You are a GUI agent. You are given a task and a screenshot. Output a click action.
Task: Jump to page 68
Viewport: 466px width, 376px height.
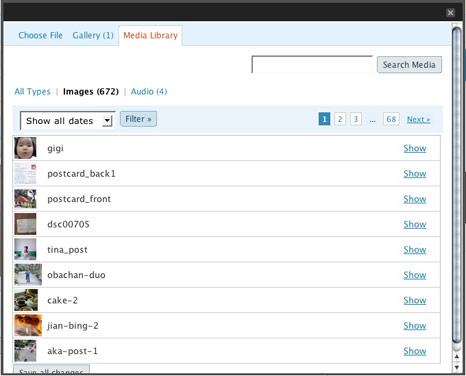tap(391, 119)
